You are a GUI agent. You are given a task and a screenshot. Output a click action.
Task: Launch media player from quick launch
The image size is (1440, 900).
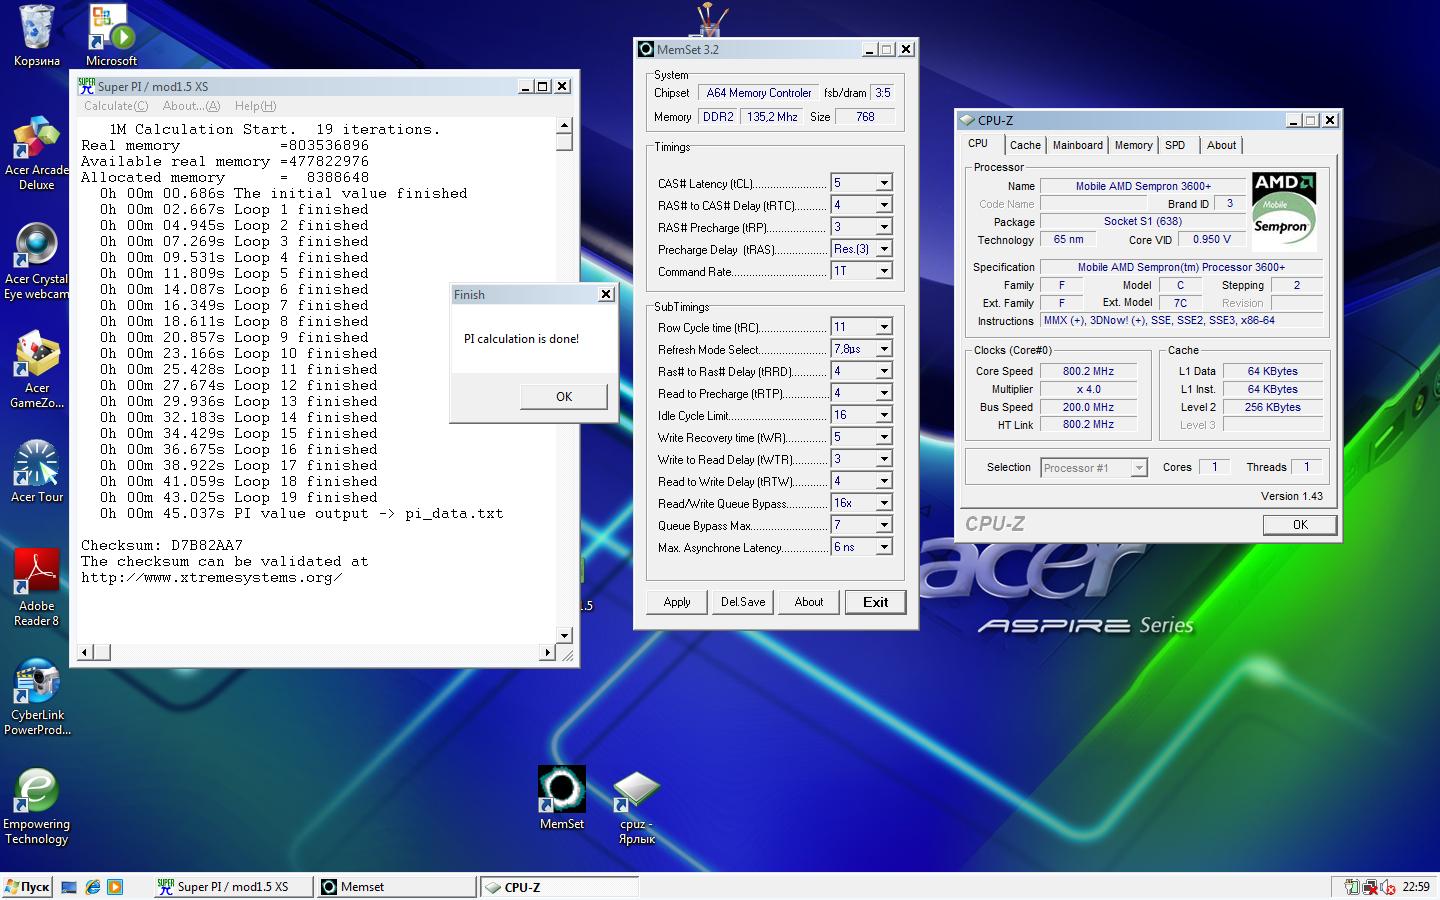[115, 887]
